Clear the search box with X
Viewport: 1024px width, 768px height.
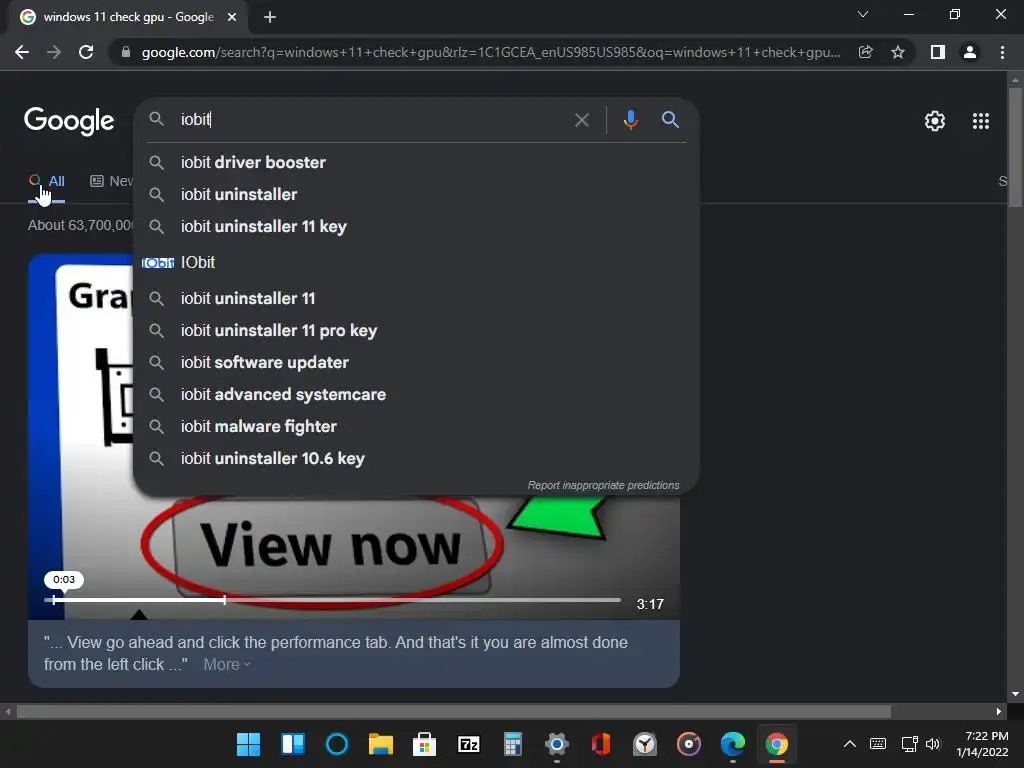[x=581, y=120]
